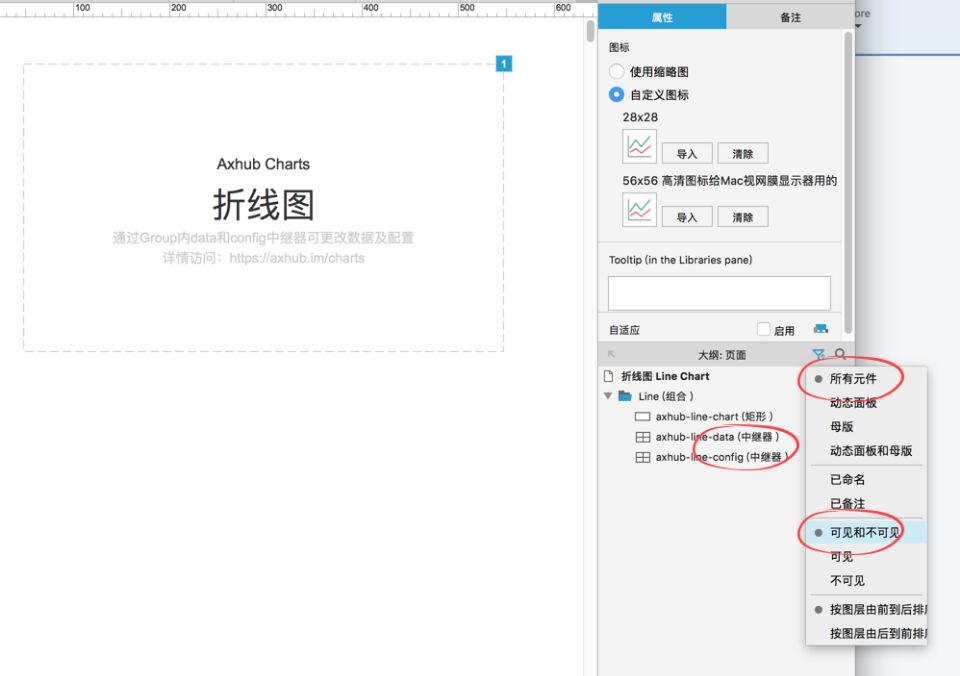Choose 可见和不可见 in filter menu

pos(866,533)
